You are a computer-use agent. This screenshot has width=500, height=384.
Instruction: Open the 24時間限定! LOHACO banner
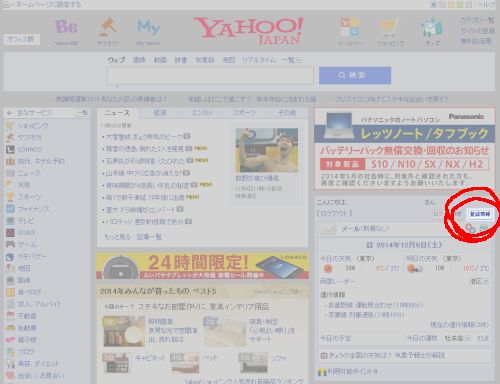click(202, 266)
